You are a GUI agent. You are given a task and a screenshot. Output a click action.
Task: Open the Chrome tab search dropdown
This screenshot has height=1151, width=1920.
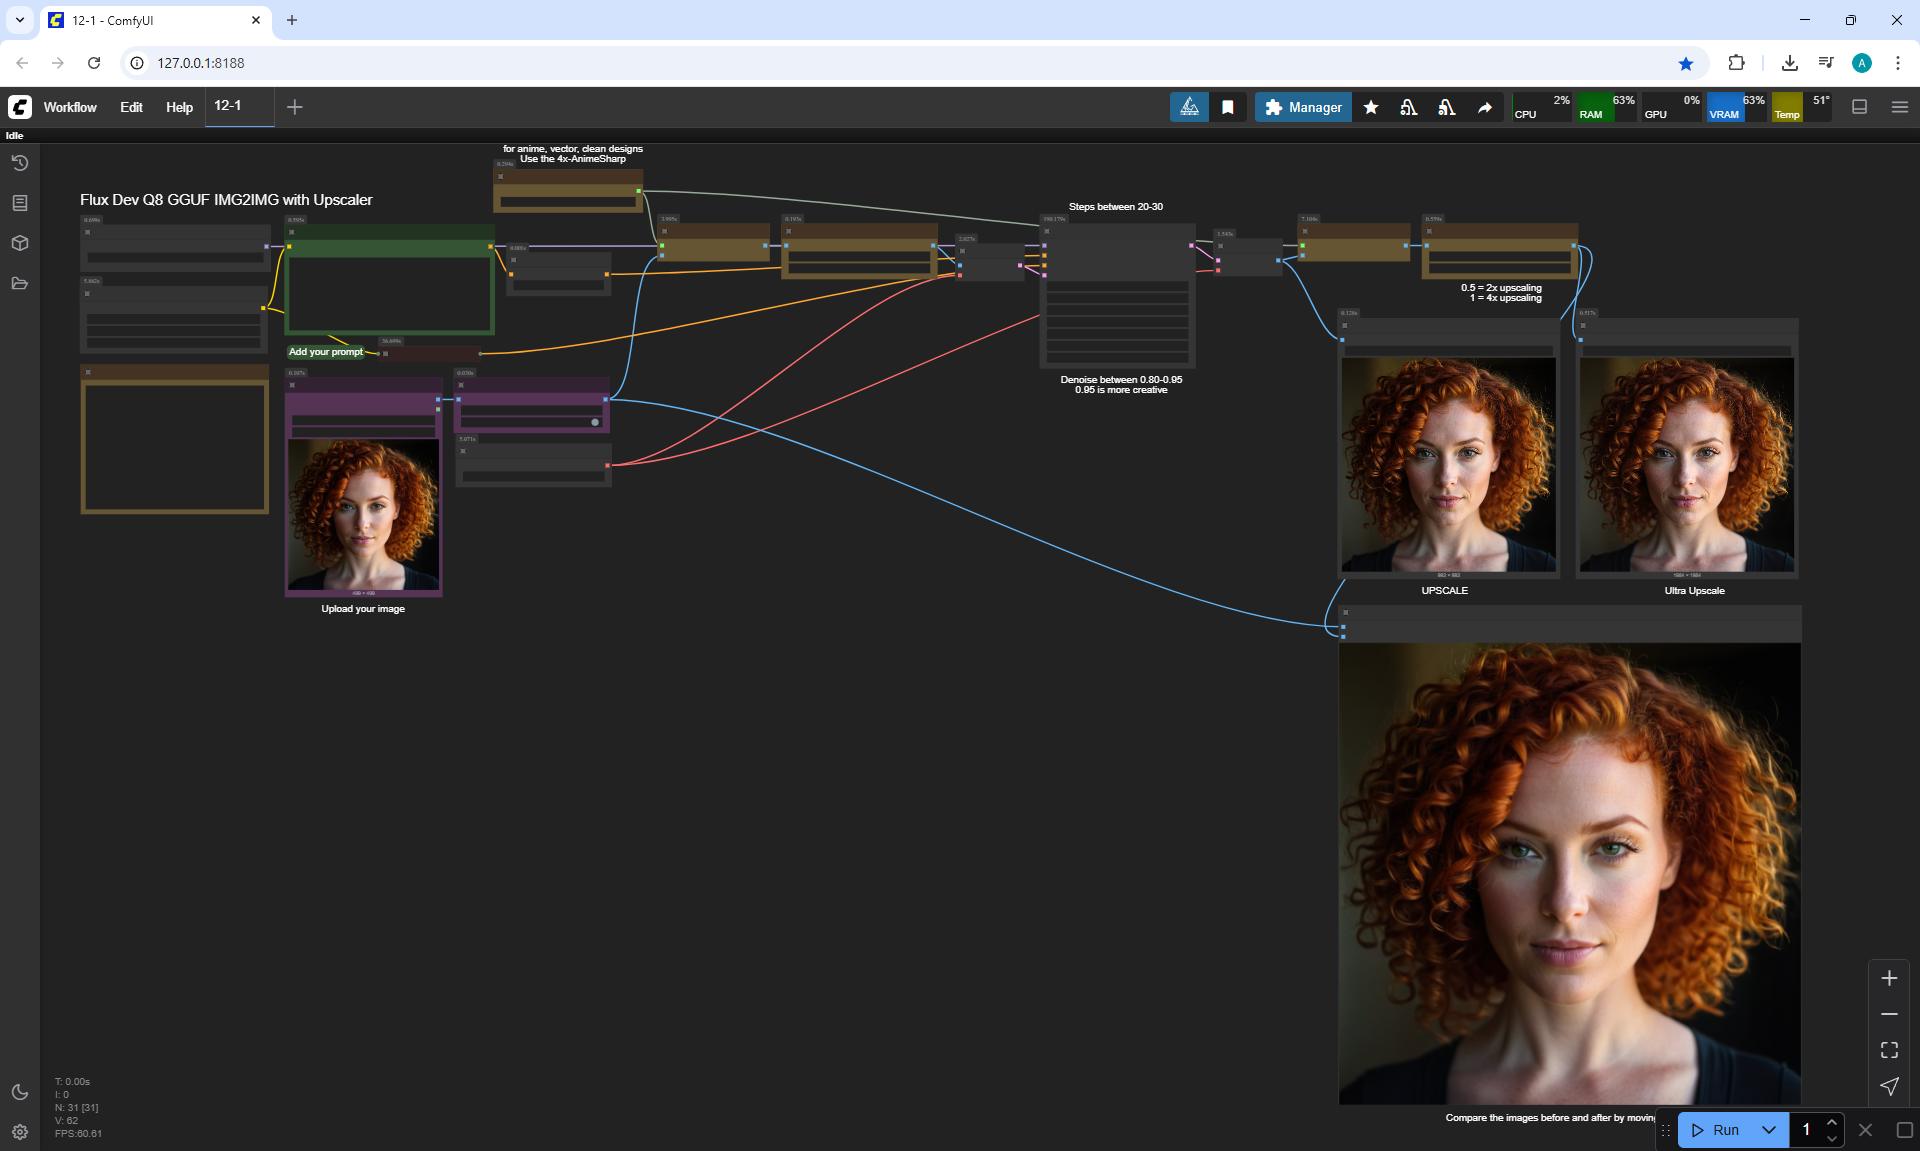[x=19, y=20]
